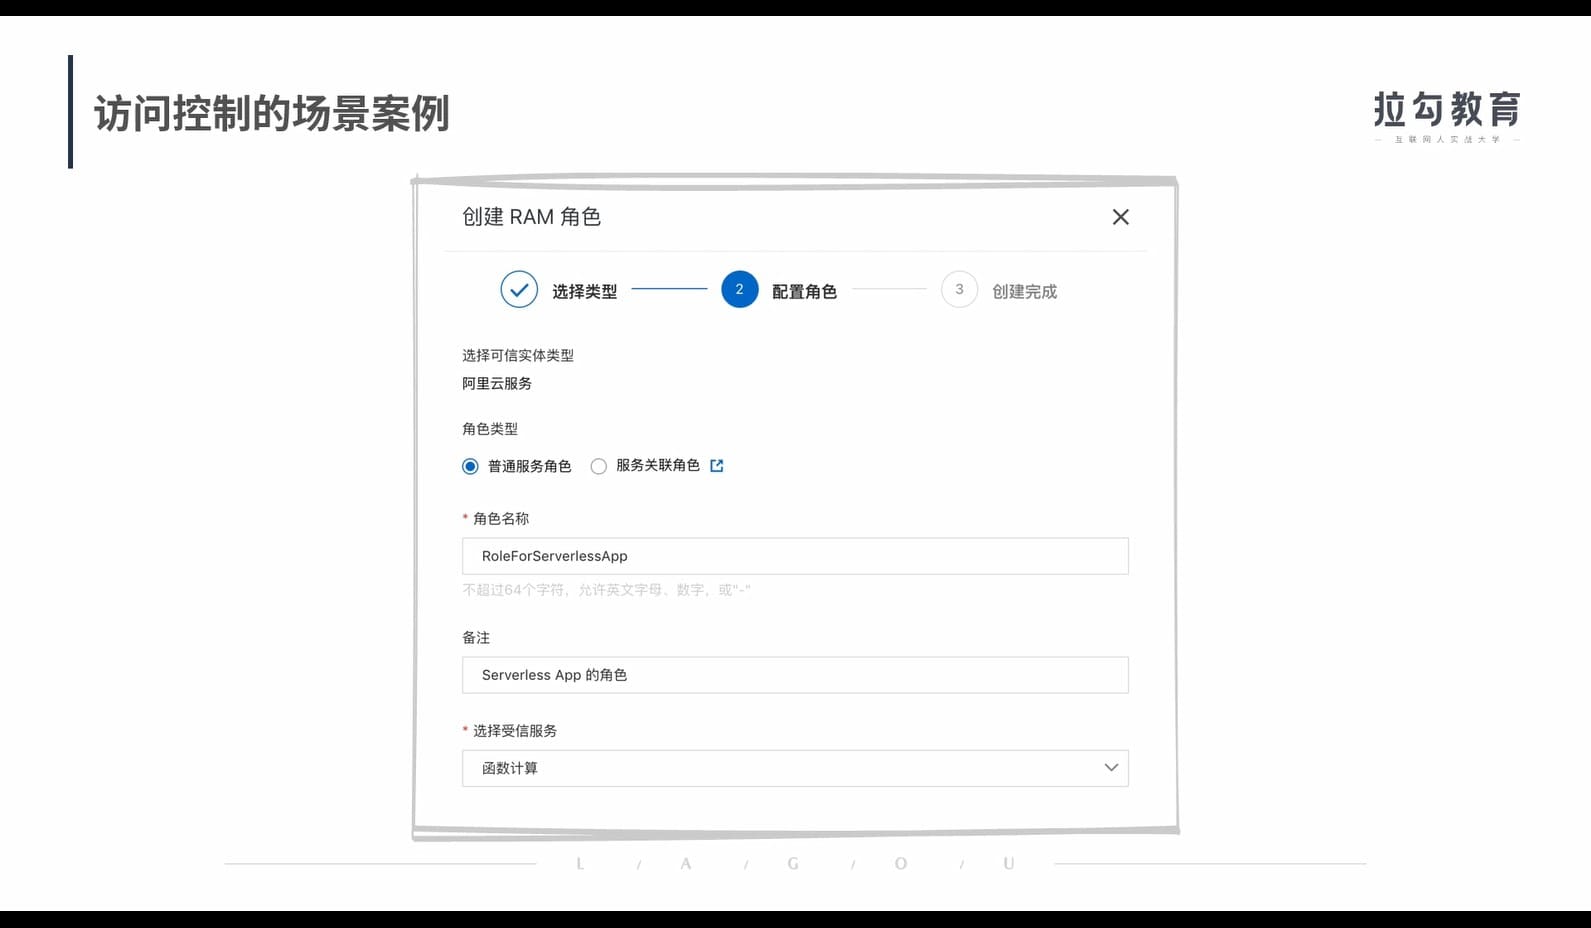Click the 备注 remark input field
Screen dimensions: 1591x928
pyautogui.click(x=794, y=675)
